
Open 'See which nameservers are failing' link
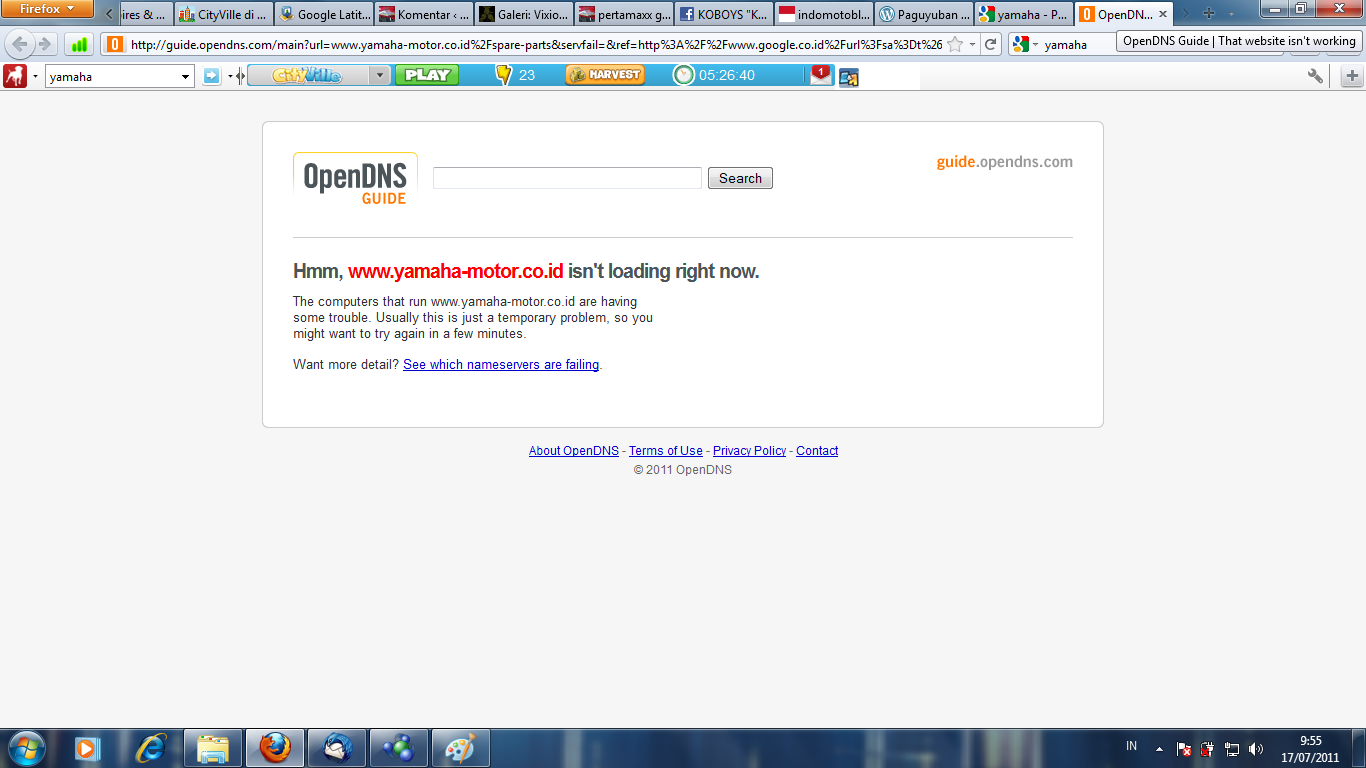[500, 365]
